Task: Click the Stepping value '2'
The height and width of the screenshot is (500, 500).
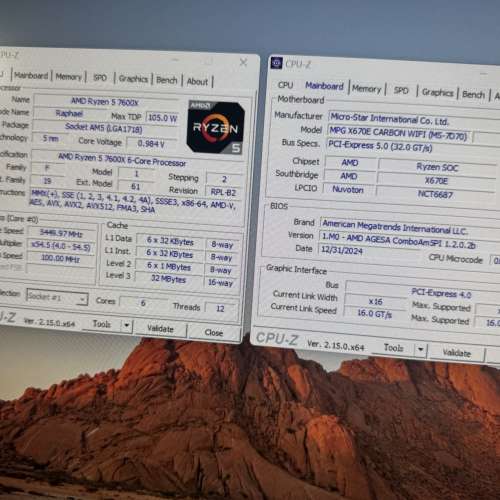Action: click(224, 179)
